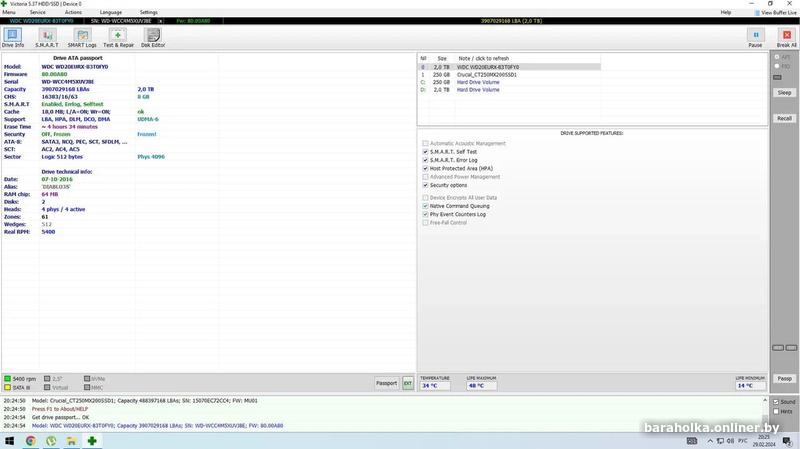Click the touch keyboard tray icon
800x449 pixels.
pyautogui.click(x=692, y=441)
